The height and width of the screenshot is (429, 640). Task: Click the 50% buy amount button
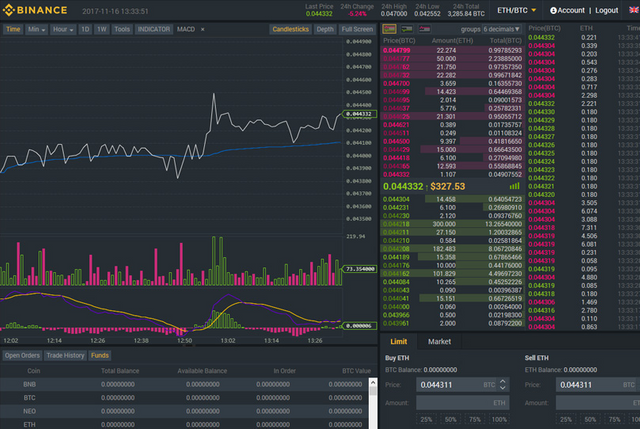pos(451,420)
